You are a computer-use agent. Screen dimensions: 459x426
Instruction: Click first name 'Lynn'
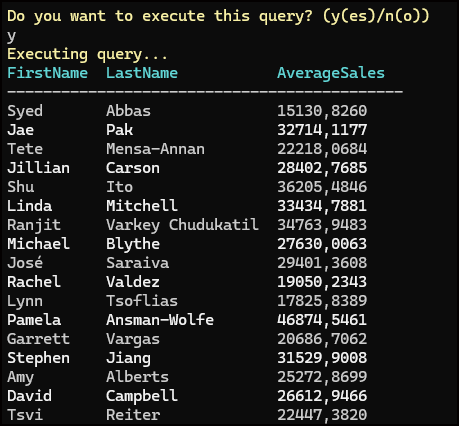(x=25, y=301)
